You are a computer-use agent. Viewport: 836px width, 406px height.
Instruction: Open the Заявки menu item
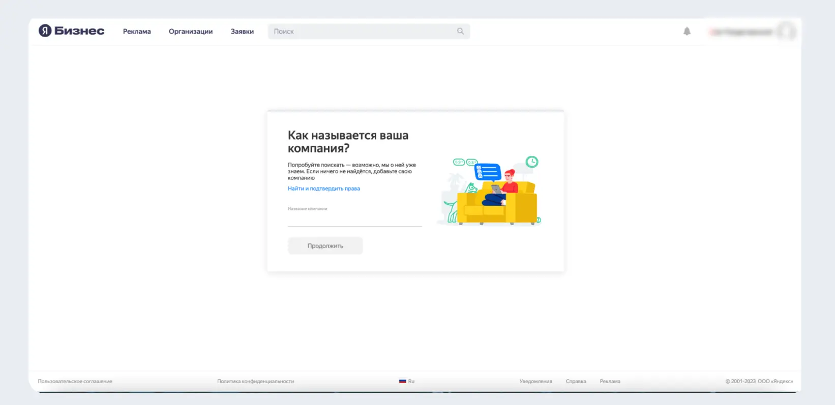(242, 31)
